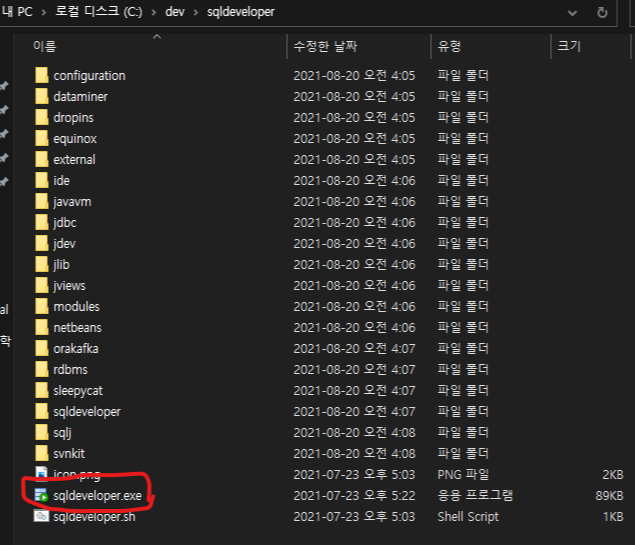Go to 내 PC in the breadcrumb
Screen dimensions: 635x545
[x=17, y=12]
